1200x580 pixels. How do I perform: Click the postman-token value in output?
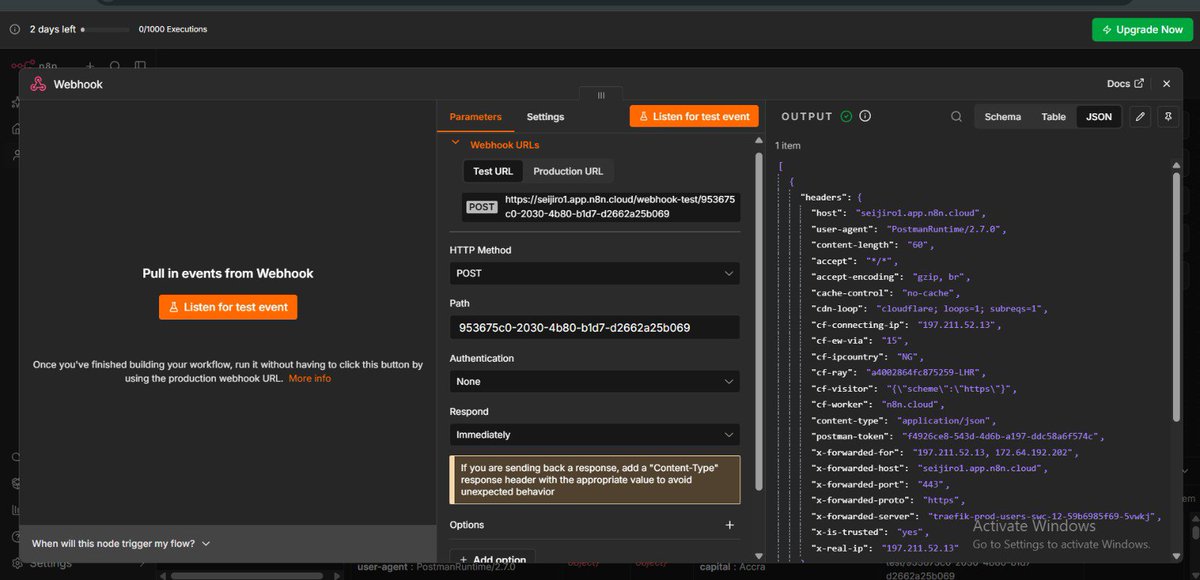(1001, 437)
